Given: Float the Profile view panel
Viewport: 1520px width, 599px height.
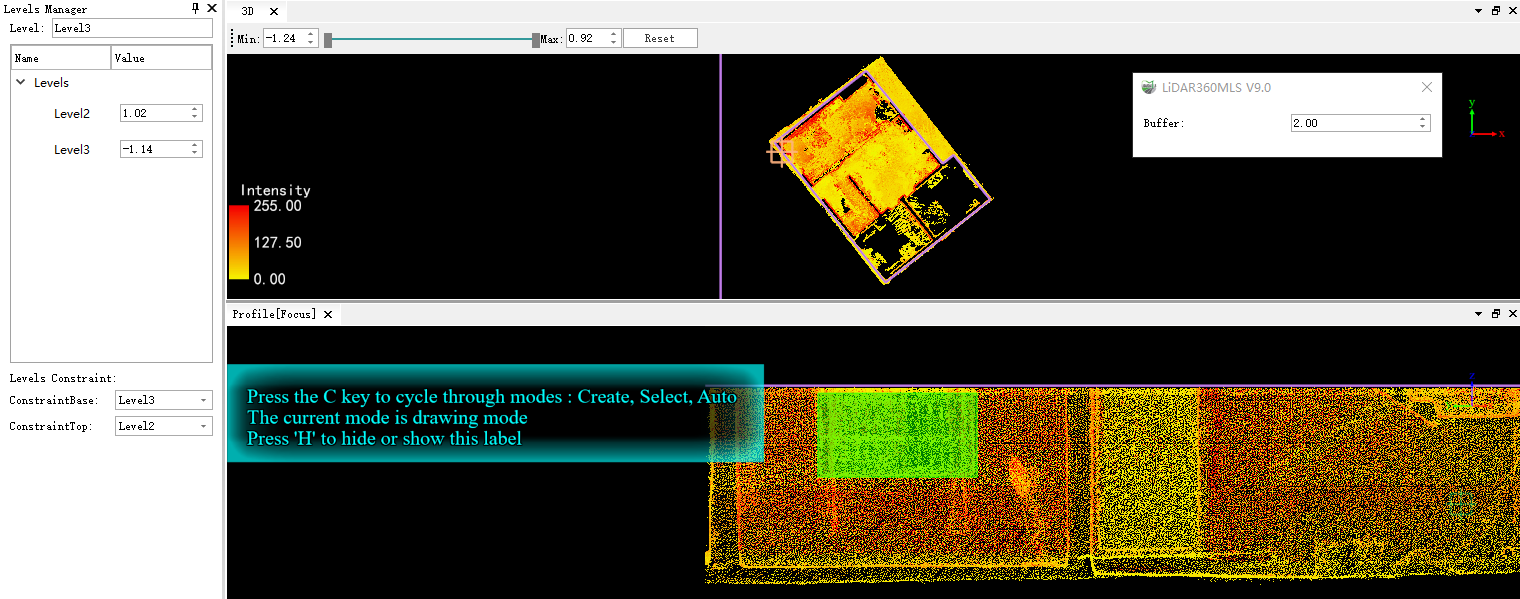Looking at the screenshot, I should pyautogui.click(x=1496, y=314).
